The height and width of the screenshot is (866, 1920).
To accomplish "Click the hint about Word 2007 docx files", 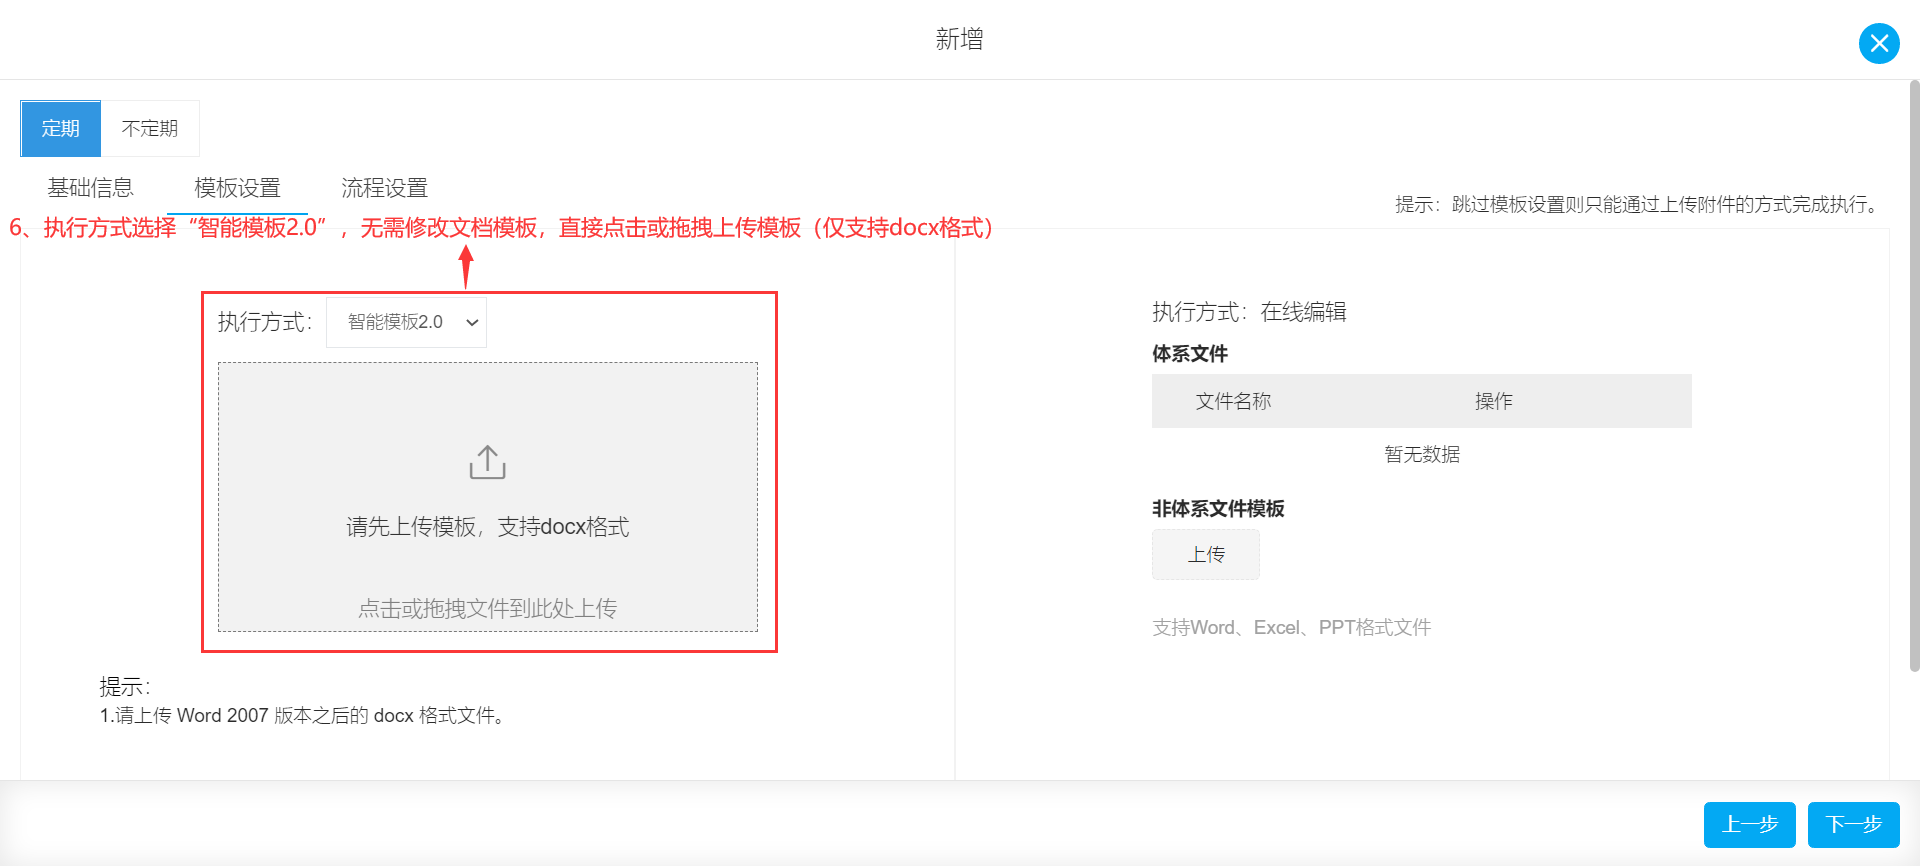I will point(304,716).
